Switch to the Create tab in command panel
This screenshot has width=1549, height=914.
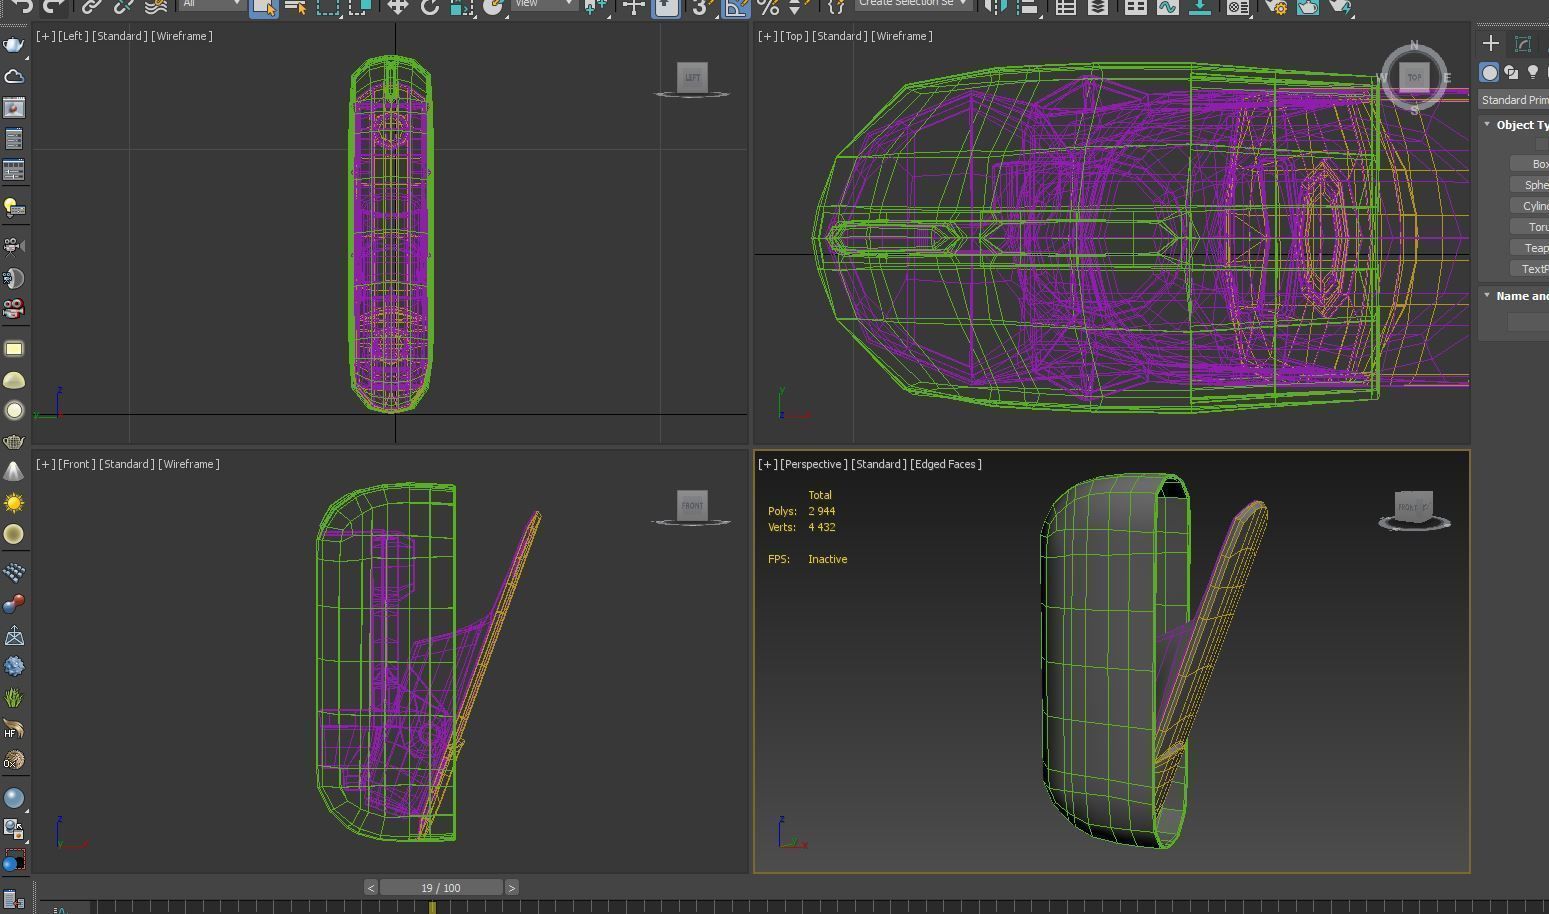(1491, 43)
